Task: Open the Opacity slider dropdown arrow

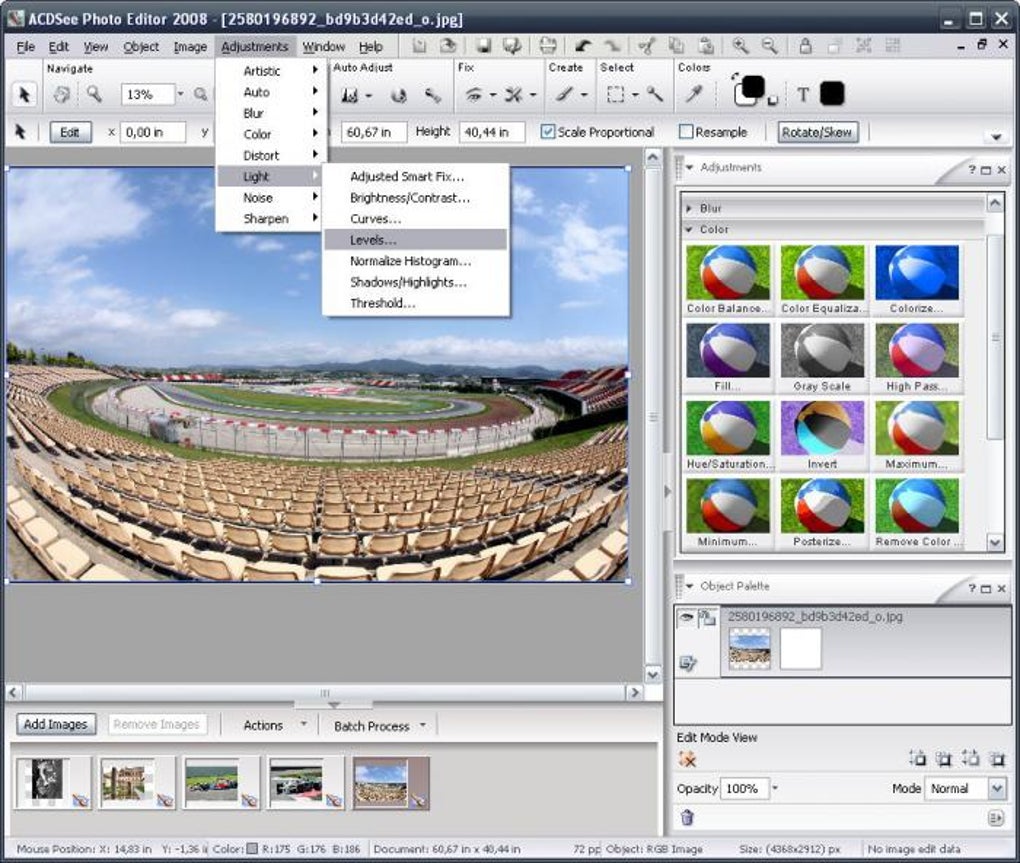Action: [x=775, y=788]
